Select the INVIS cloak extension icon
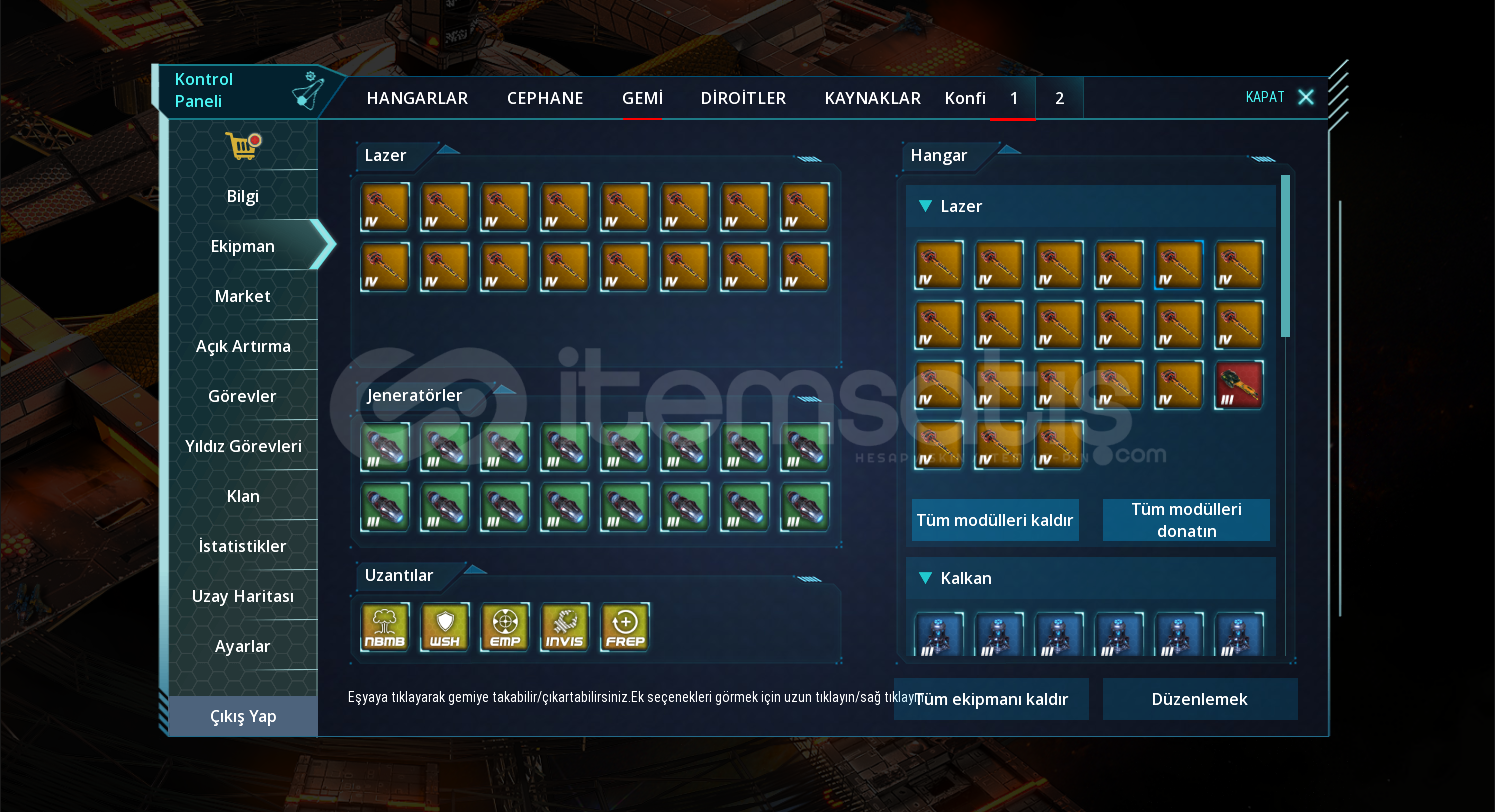The width and height of the screenshot is (1495, 812). point(565,627)
